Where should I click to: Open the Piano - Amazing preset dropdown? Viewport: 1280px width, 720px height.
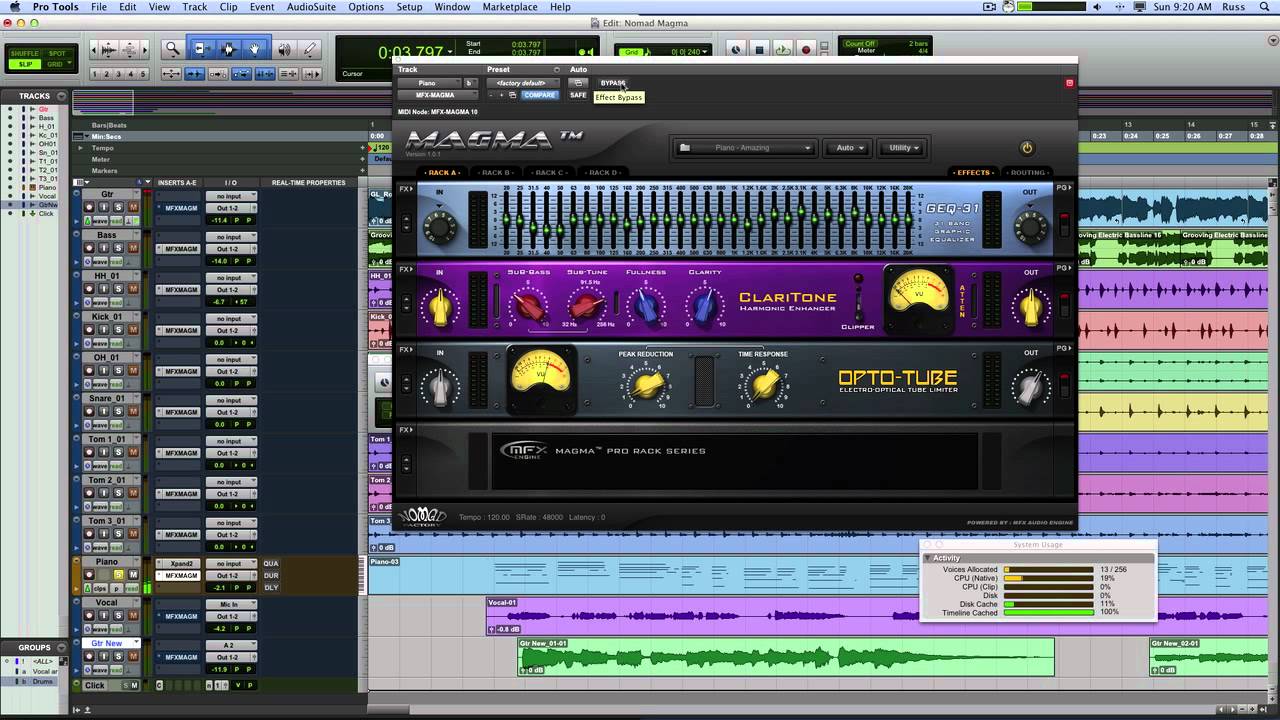pyautogui.click(x=747, y=148)
